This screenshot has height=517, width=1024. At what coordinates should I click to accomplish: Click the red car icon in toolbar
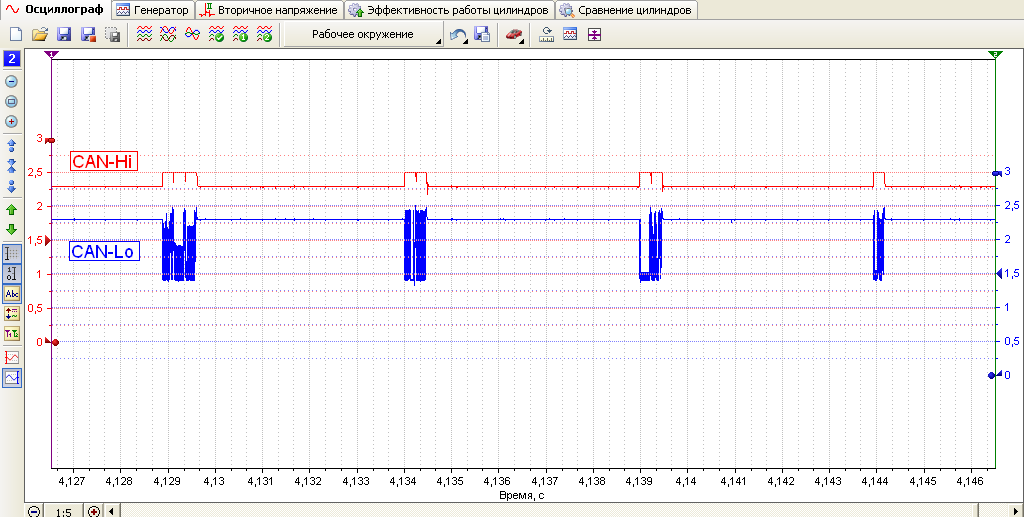pyautogui.click(x=514, y=35)
